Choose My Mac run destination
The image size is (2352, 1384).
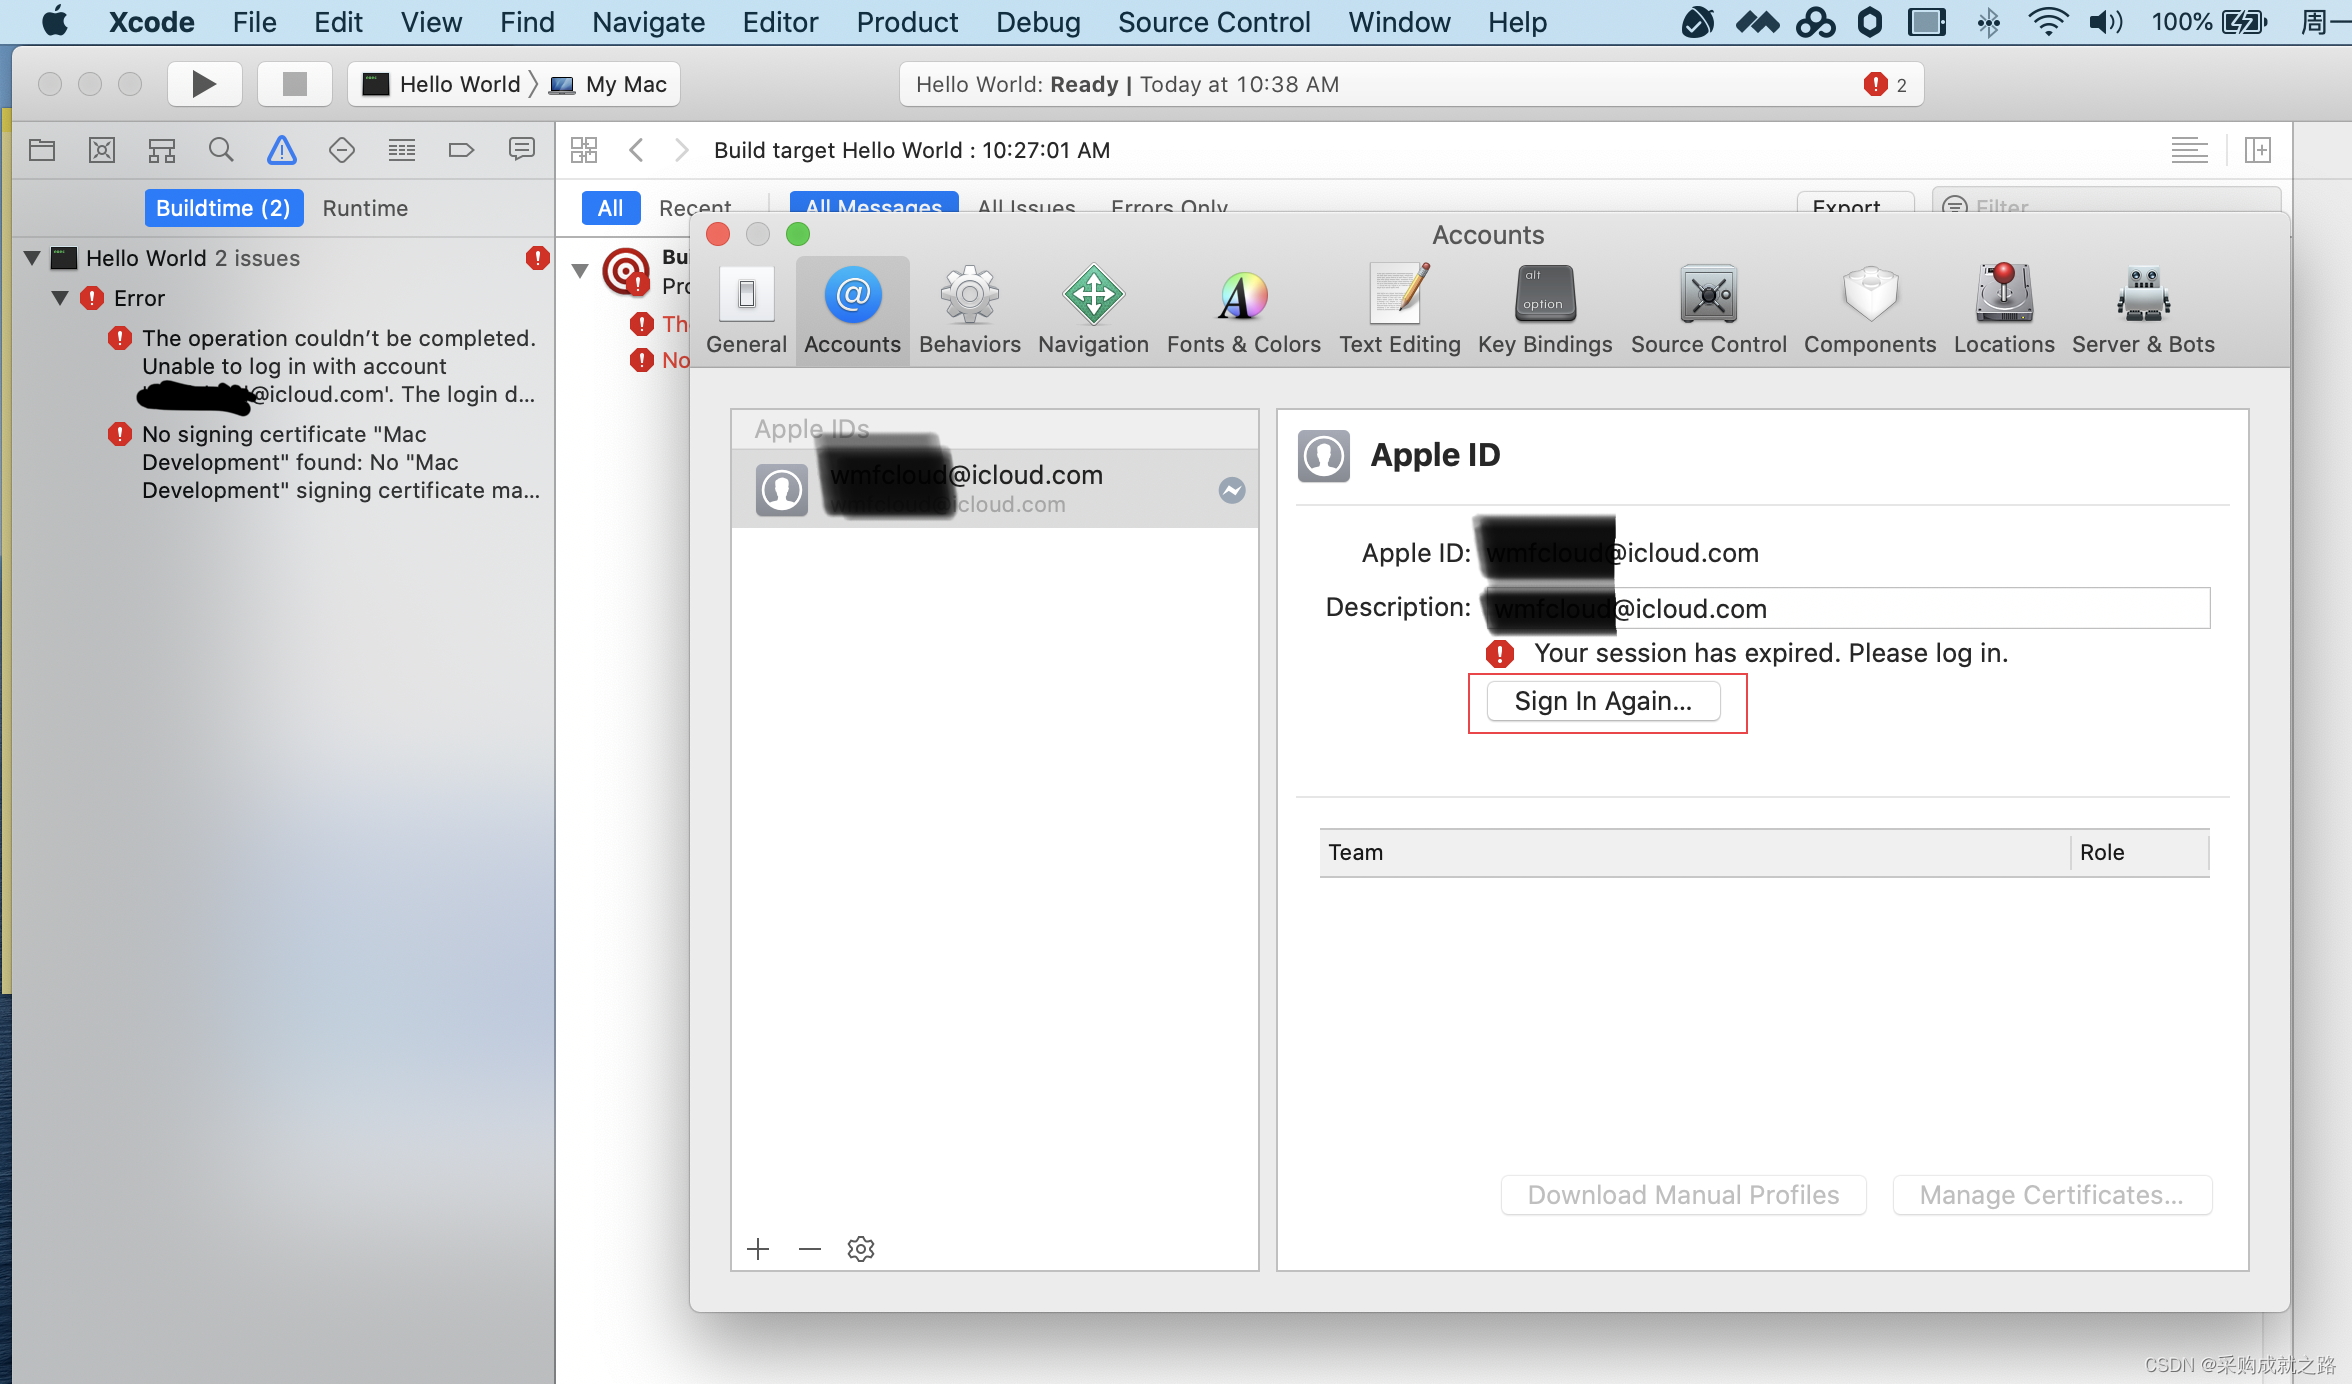pos(610,84)
